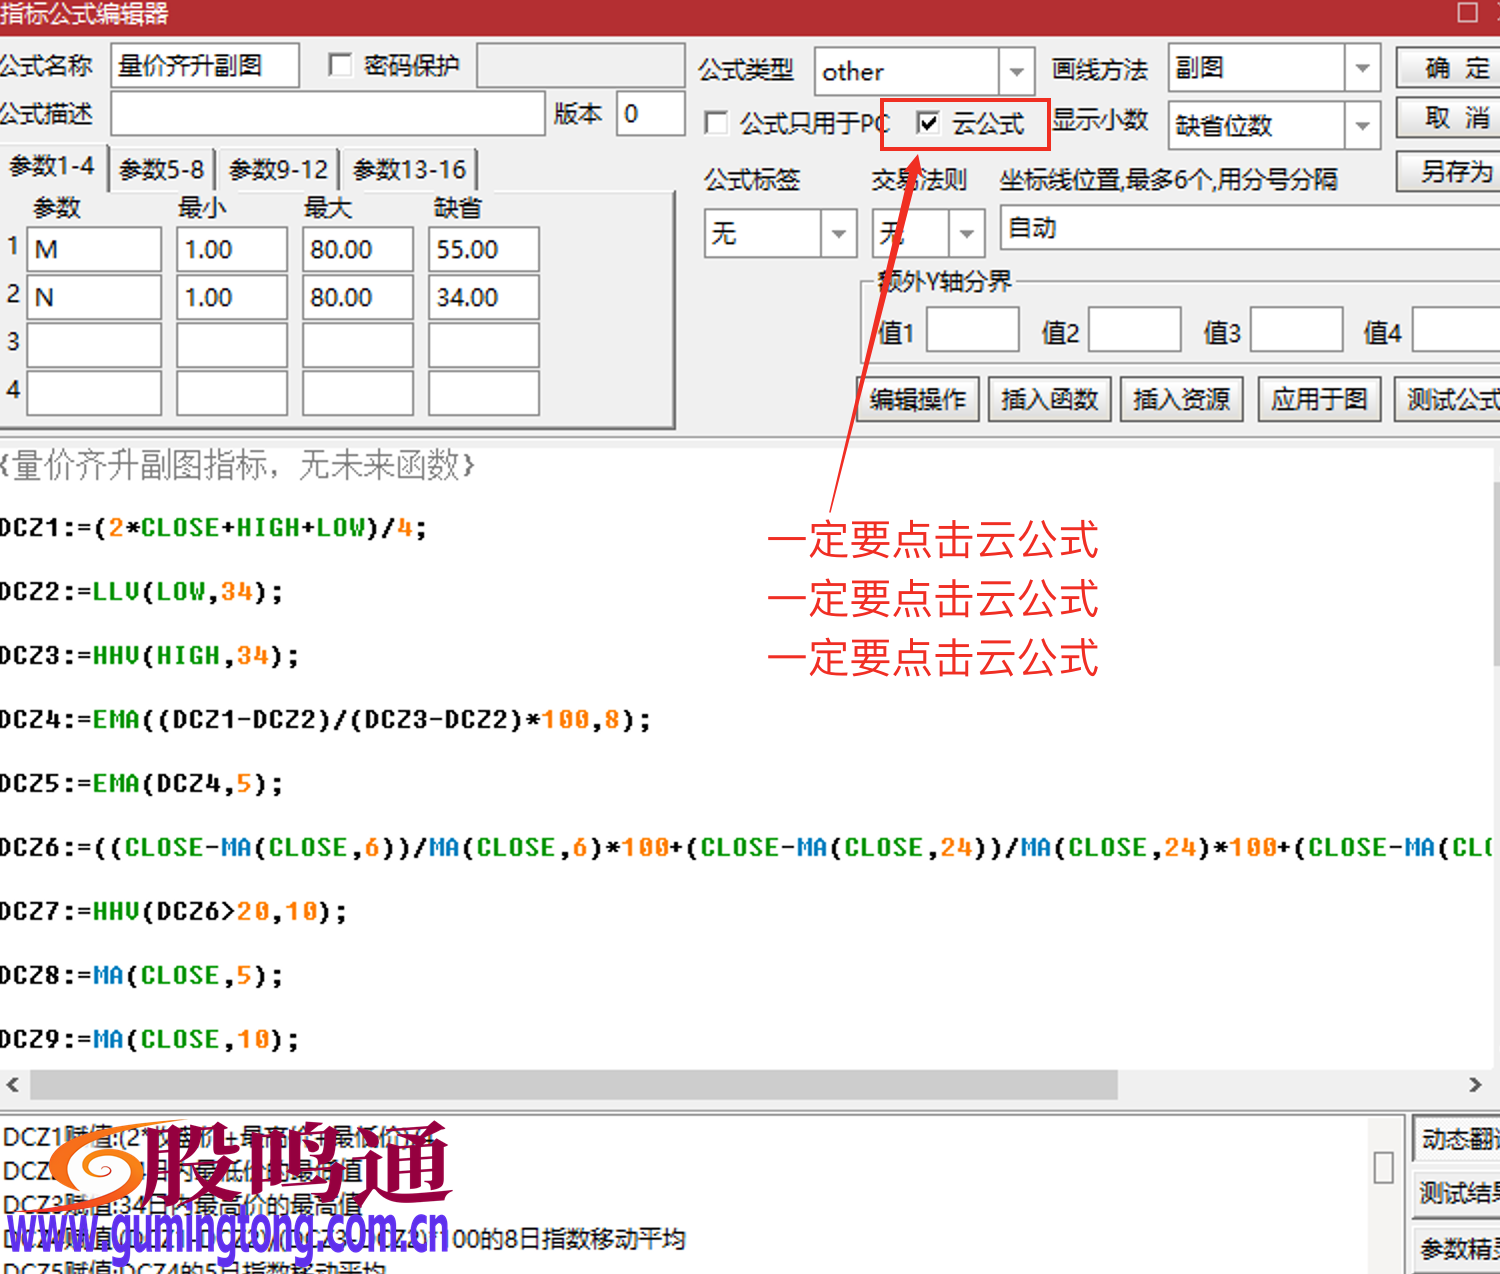1500x1274 pixels.
Task: Open the 参数13-16 tab
Action: (x=409, y=168)
